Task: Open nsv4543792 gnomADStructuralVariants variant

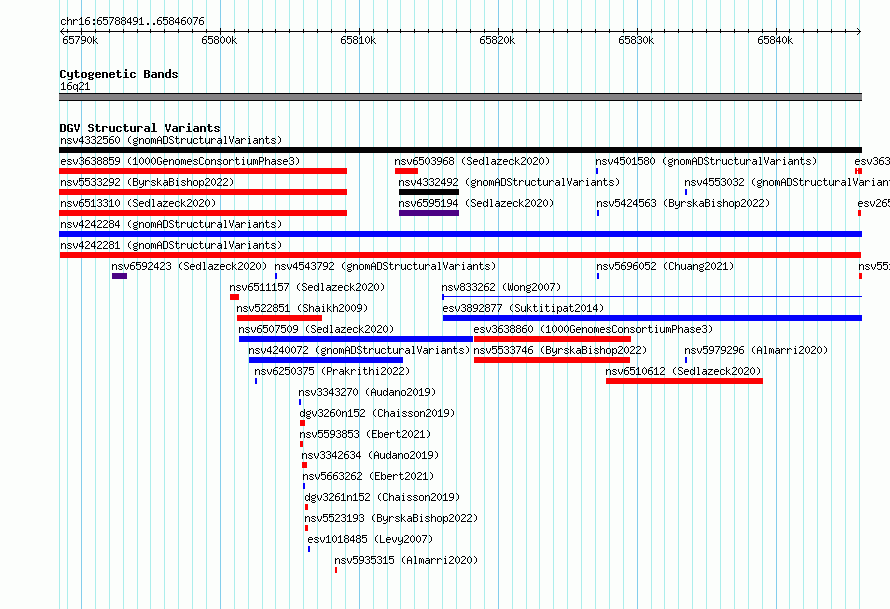Action: pos(385,266)
